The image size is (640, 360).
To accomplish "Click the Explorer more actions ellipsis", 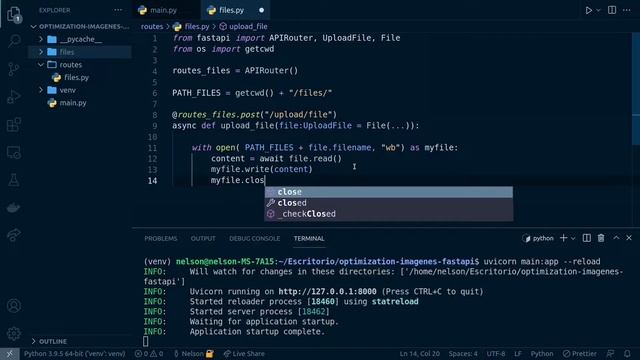I will [118, 10].
